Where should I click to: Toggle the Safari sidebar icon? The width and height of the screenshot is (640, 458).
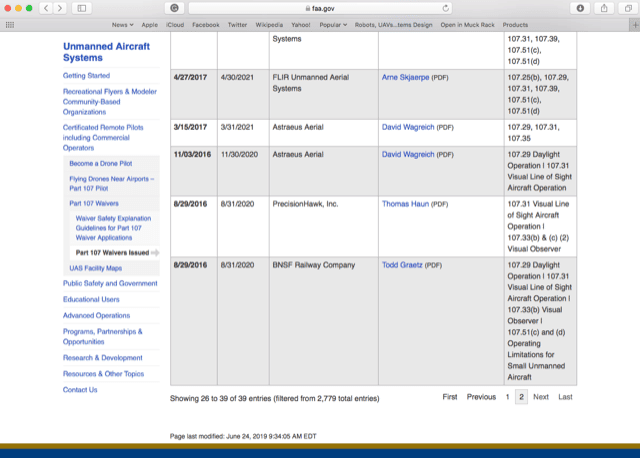[x=82, y=8]
